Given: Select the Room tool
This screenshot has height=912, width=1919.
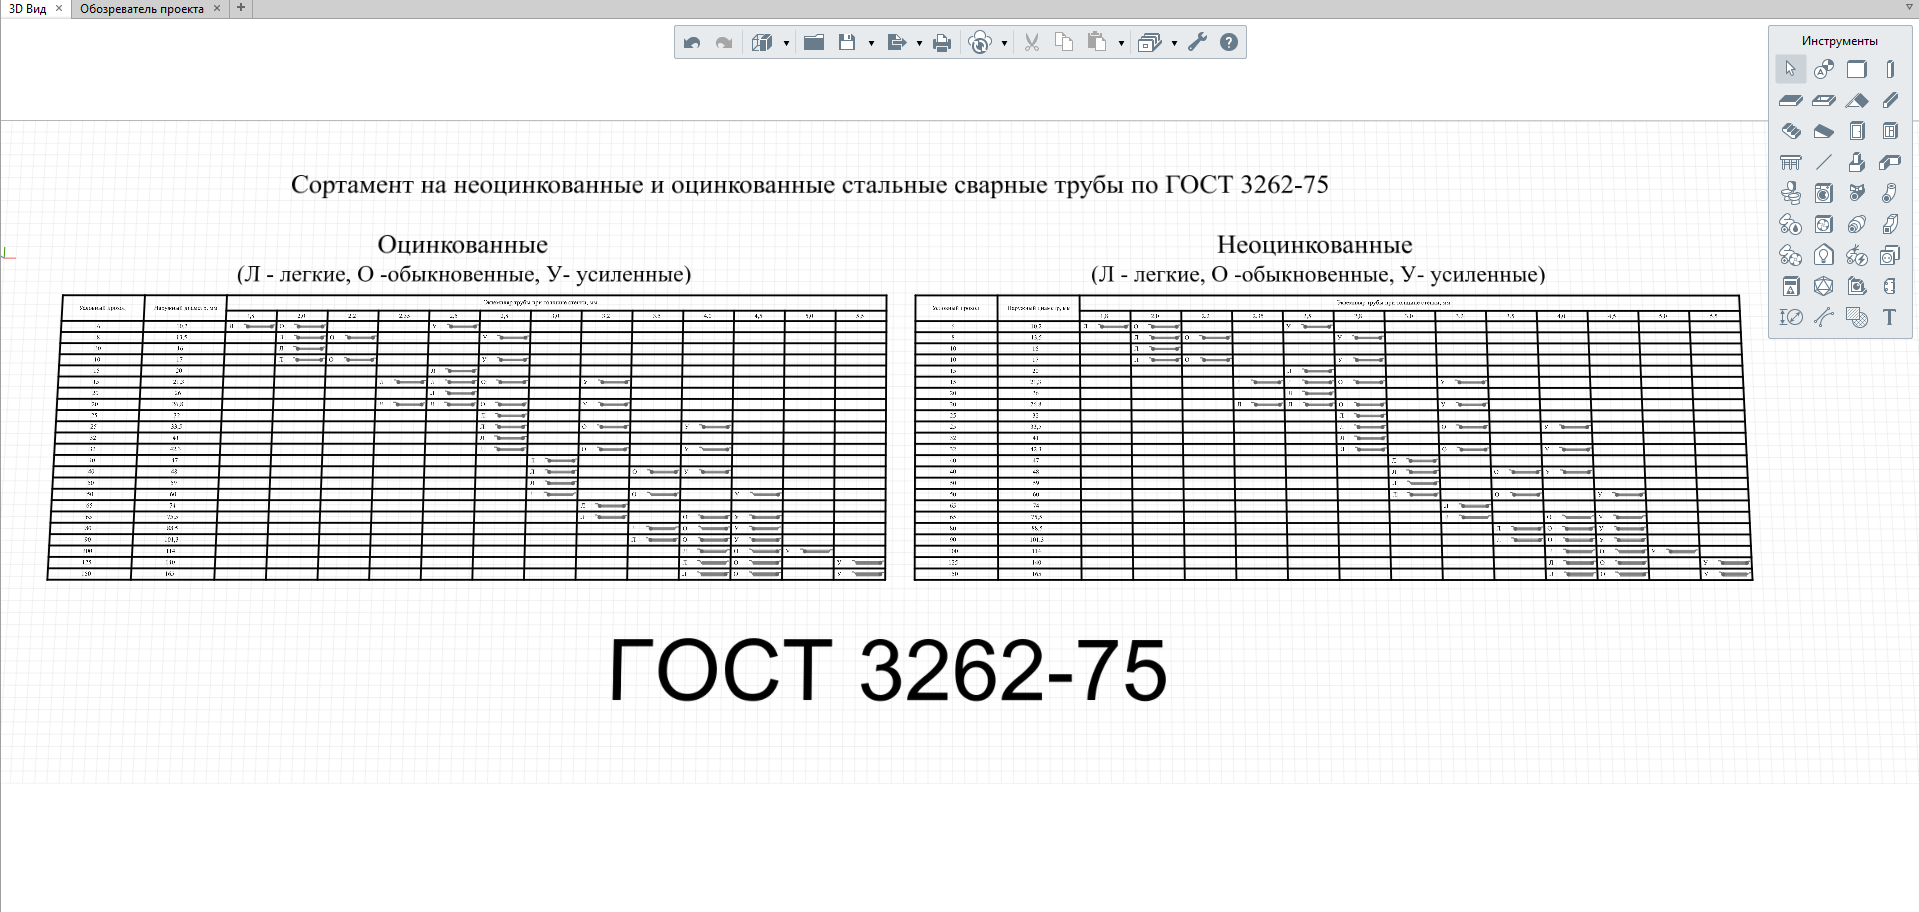Looking at the screenshot, I should 1857,286.
